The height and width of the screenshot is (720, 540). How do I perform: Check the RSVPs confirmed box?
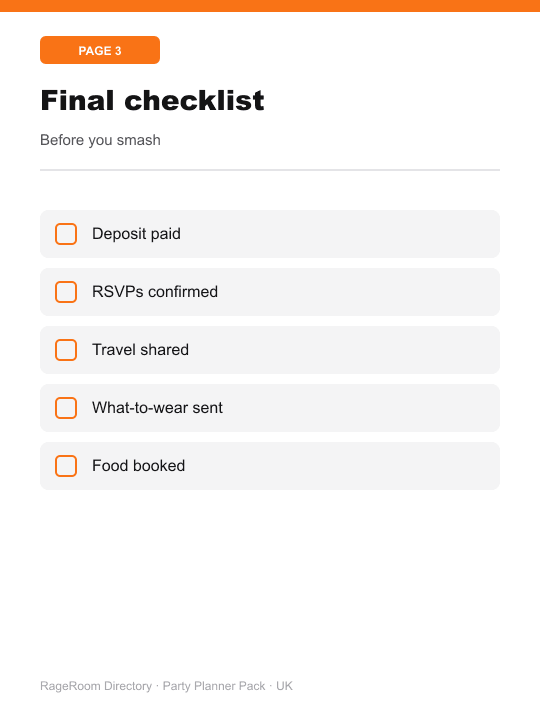66,292
